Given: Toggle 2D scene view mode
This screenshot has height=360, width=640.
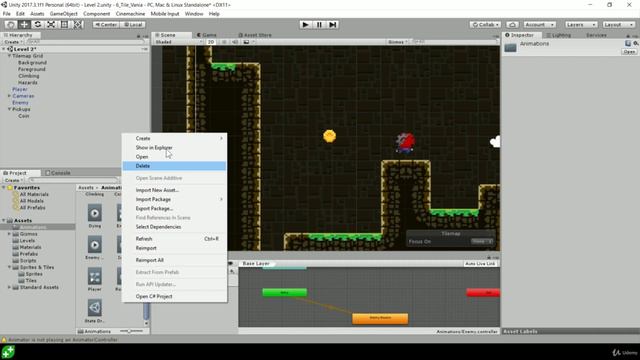Looking at the screenshot, I should (211, 42).
